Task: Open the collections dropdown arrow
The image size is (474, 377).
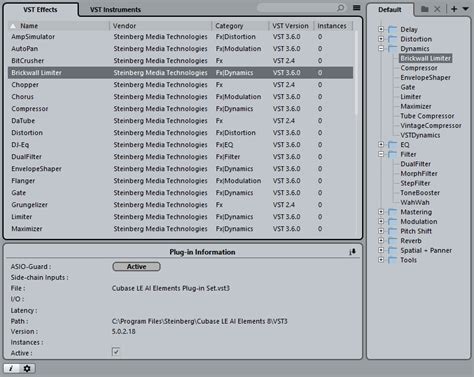Action: coord(465,9)
